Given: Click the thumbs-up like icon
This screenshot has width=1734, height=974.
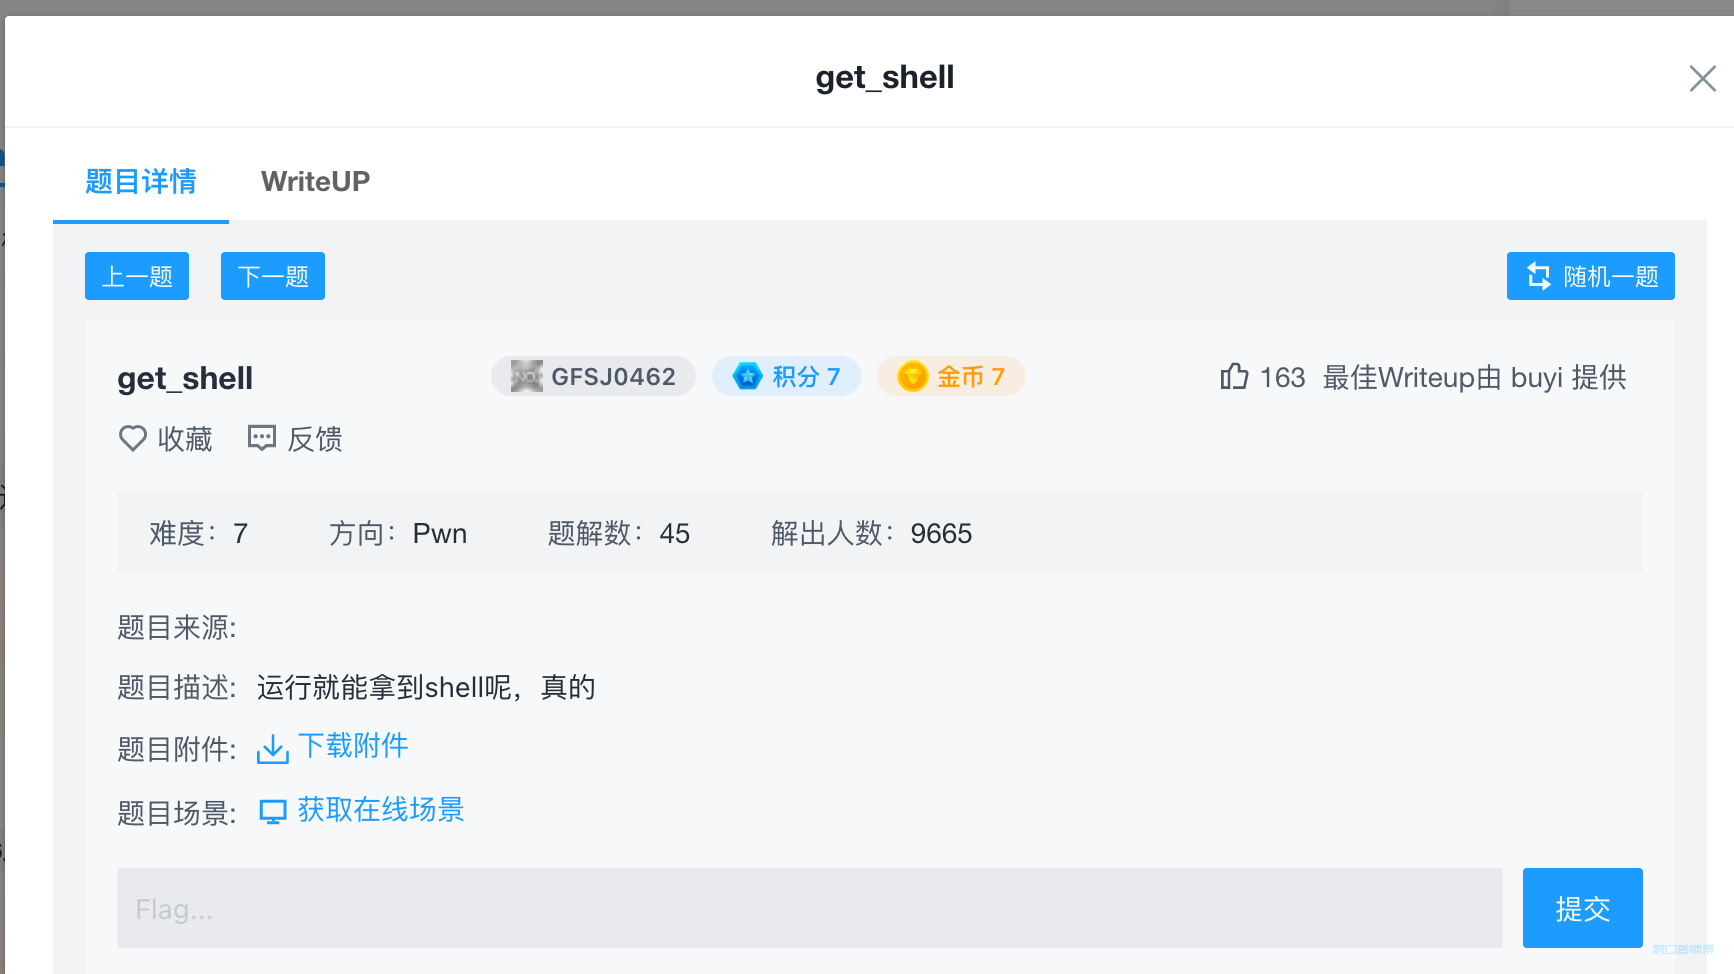Looking at the screenshot, I should click(x=1234, y=376).
